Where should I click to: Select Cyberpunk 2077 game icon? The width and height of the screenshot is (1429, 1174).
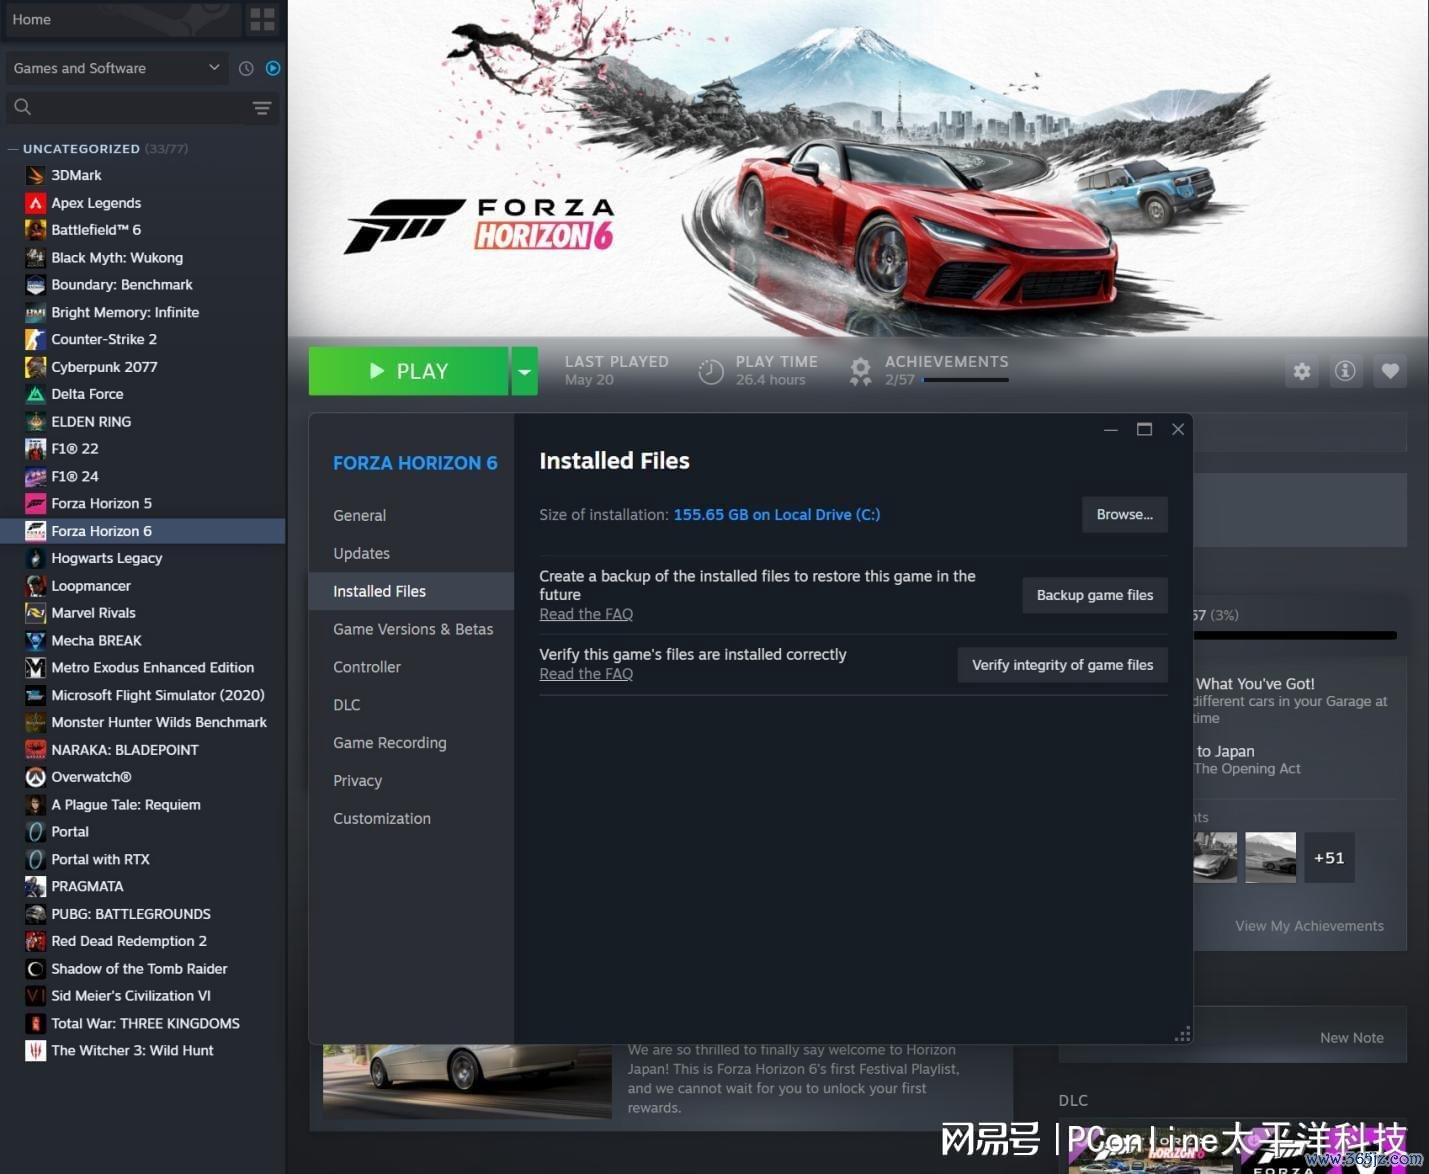coord(35,367)
